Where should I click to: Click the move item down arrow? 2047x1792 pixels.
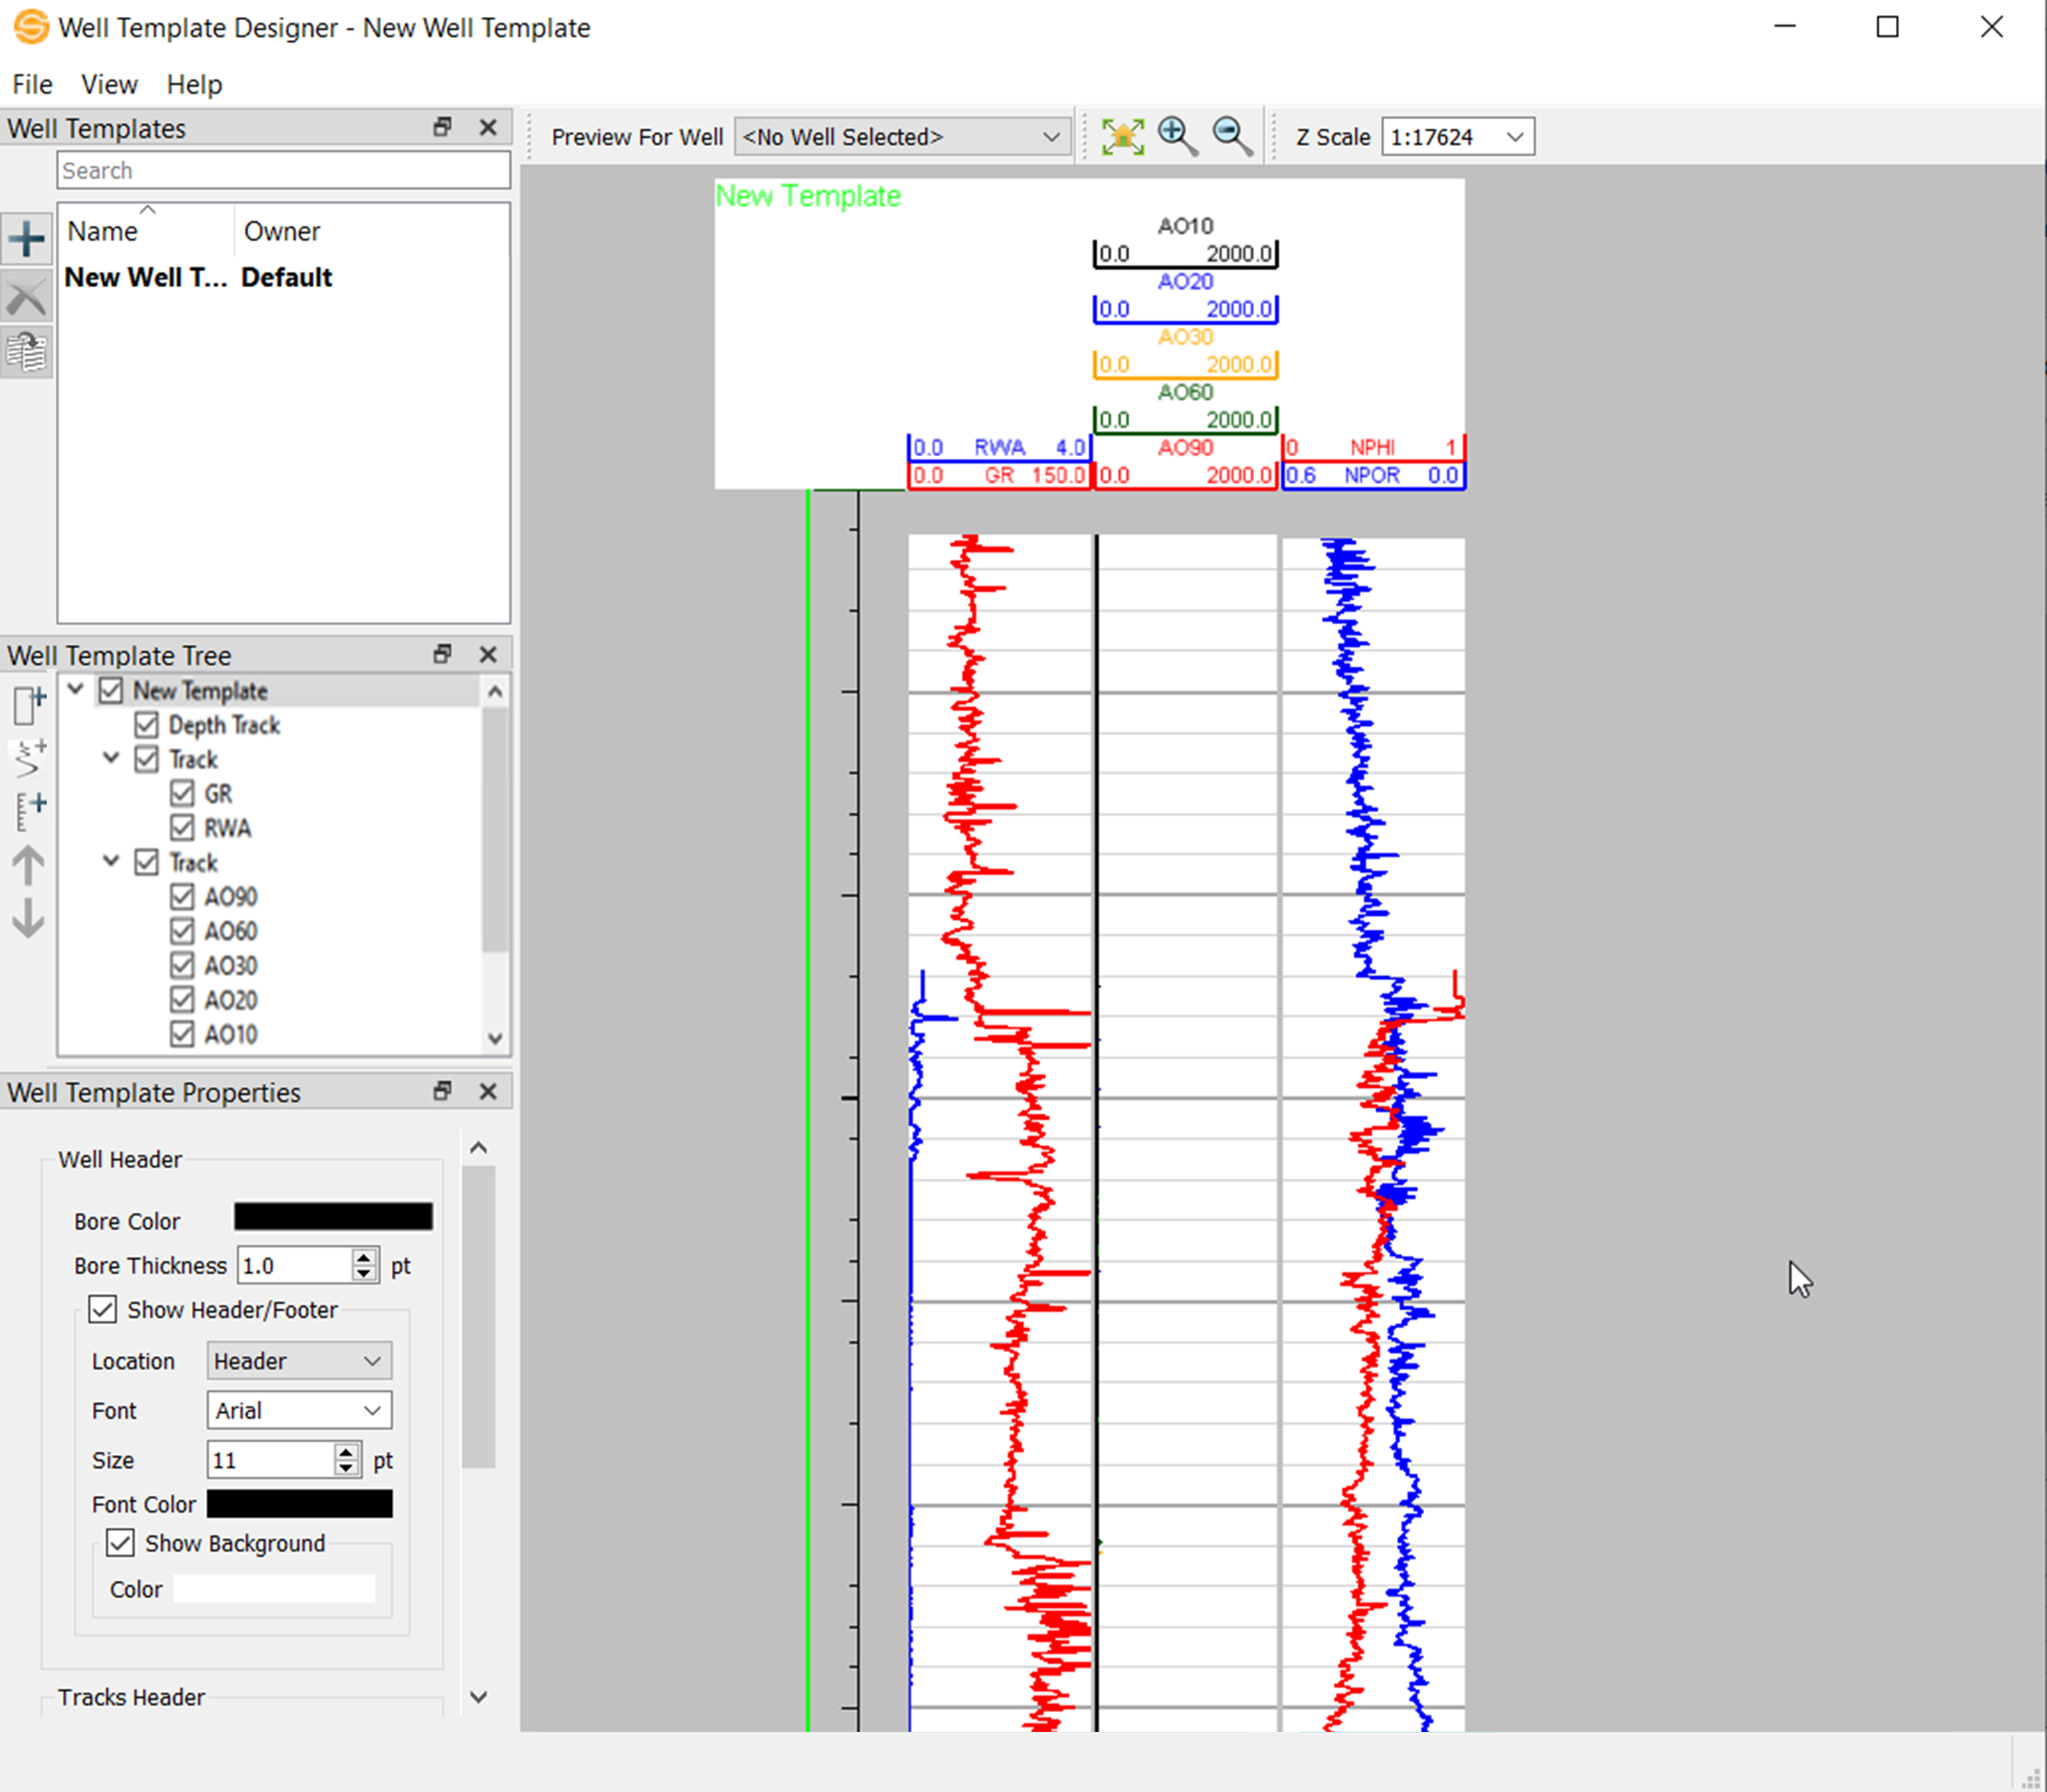point(28,917)
